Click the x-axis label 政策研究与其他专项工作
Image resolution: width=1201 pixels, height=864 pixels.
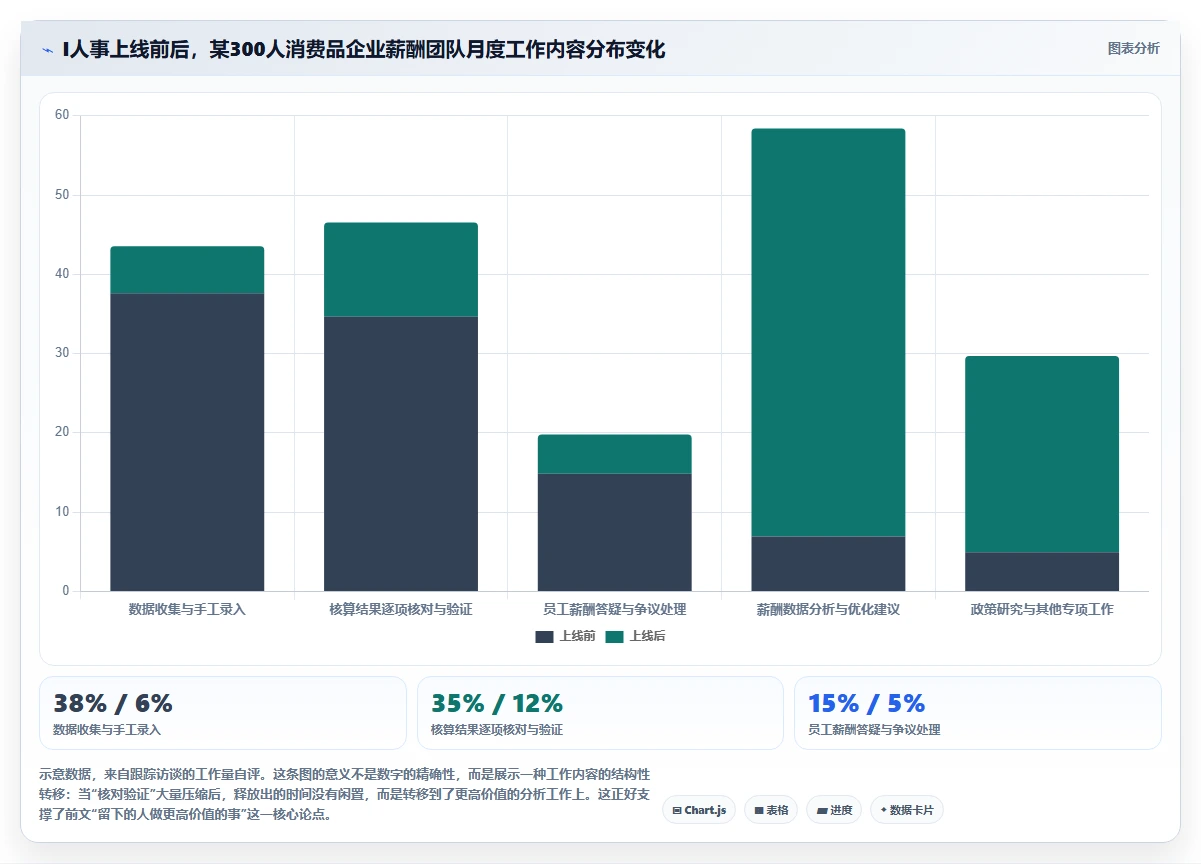tap(1042, 609)
